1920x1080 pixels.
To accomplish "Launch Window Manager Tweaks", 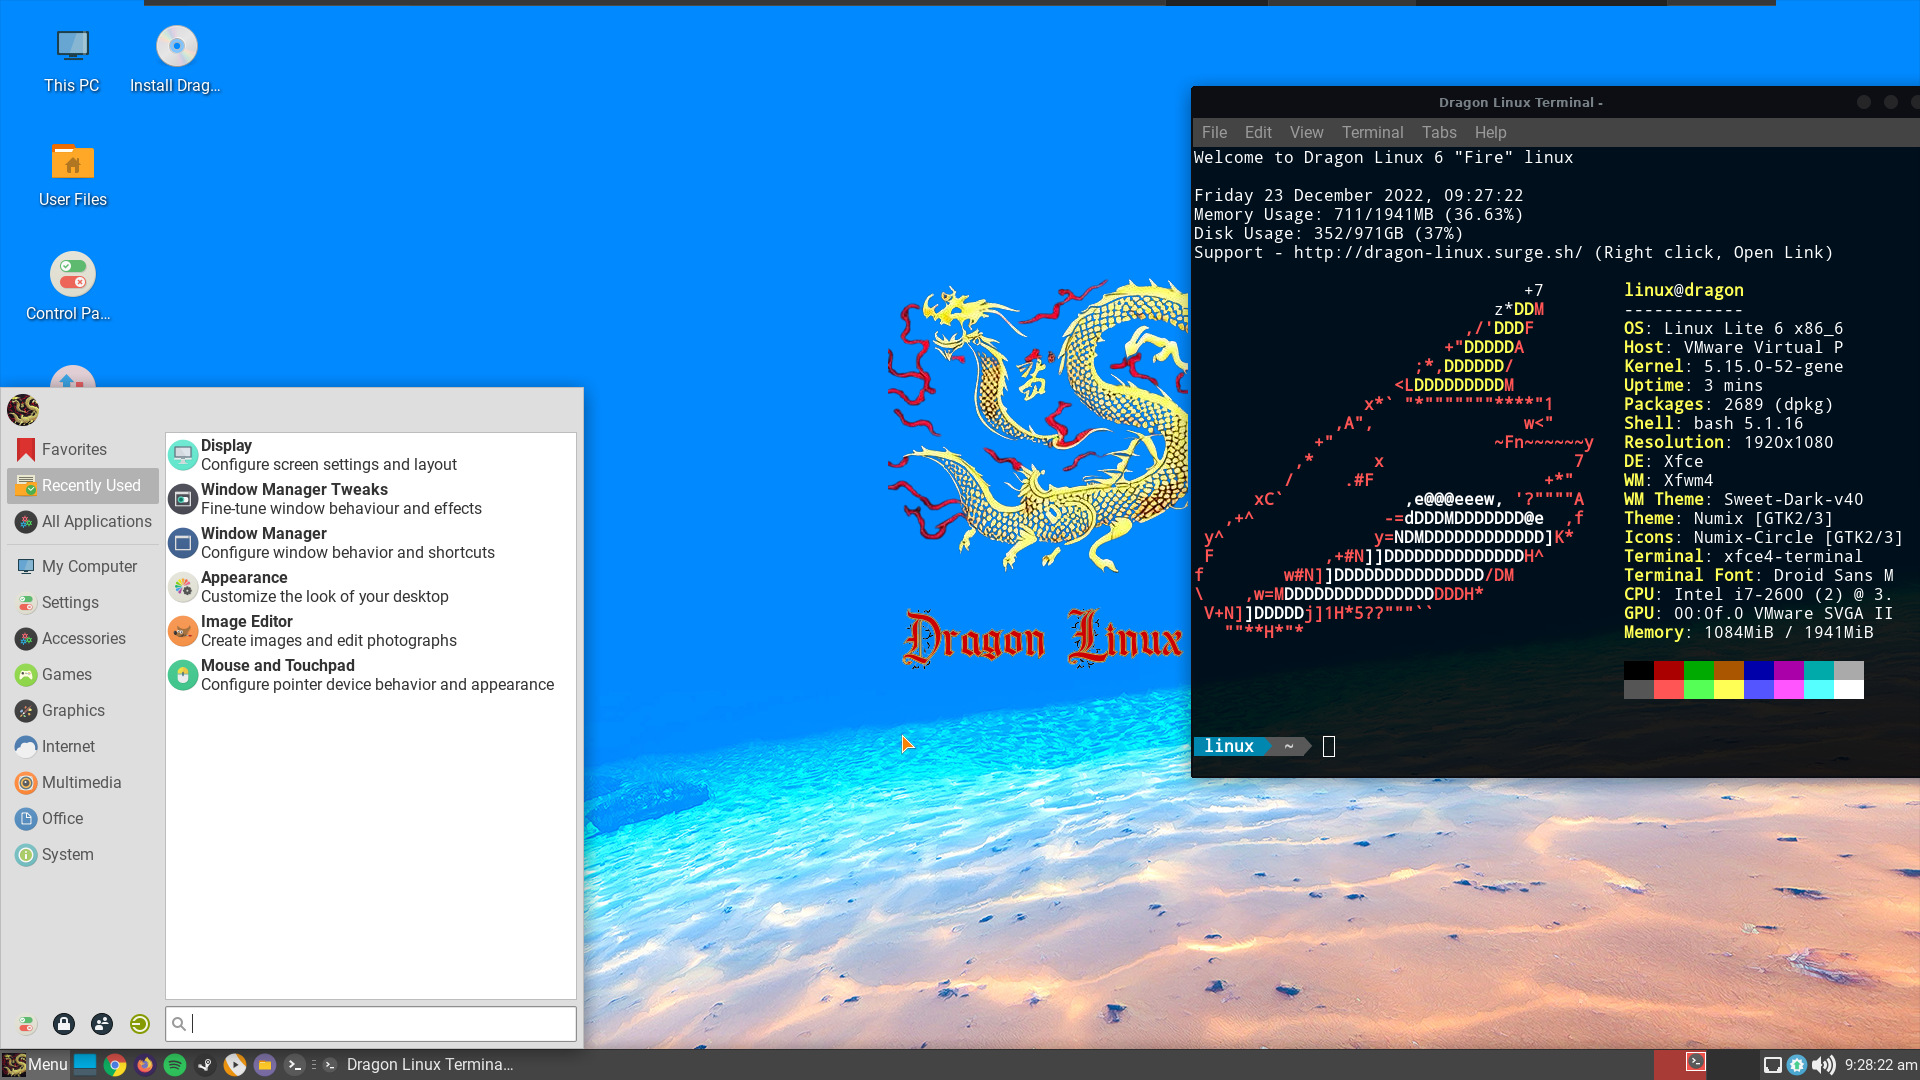I will coord(371,499).
